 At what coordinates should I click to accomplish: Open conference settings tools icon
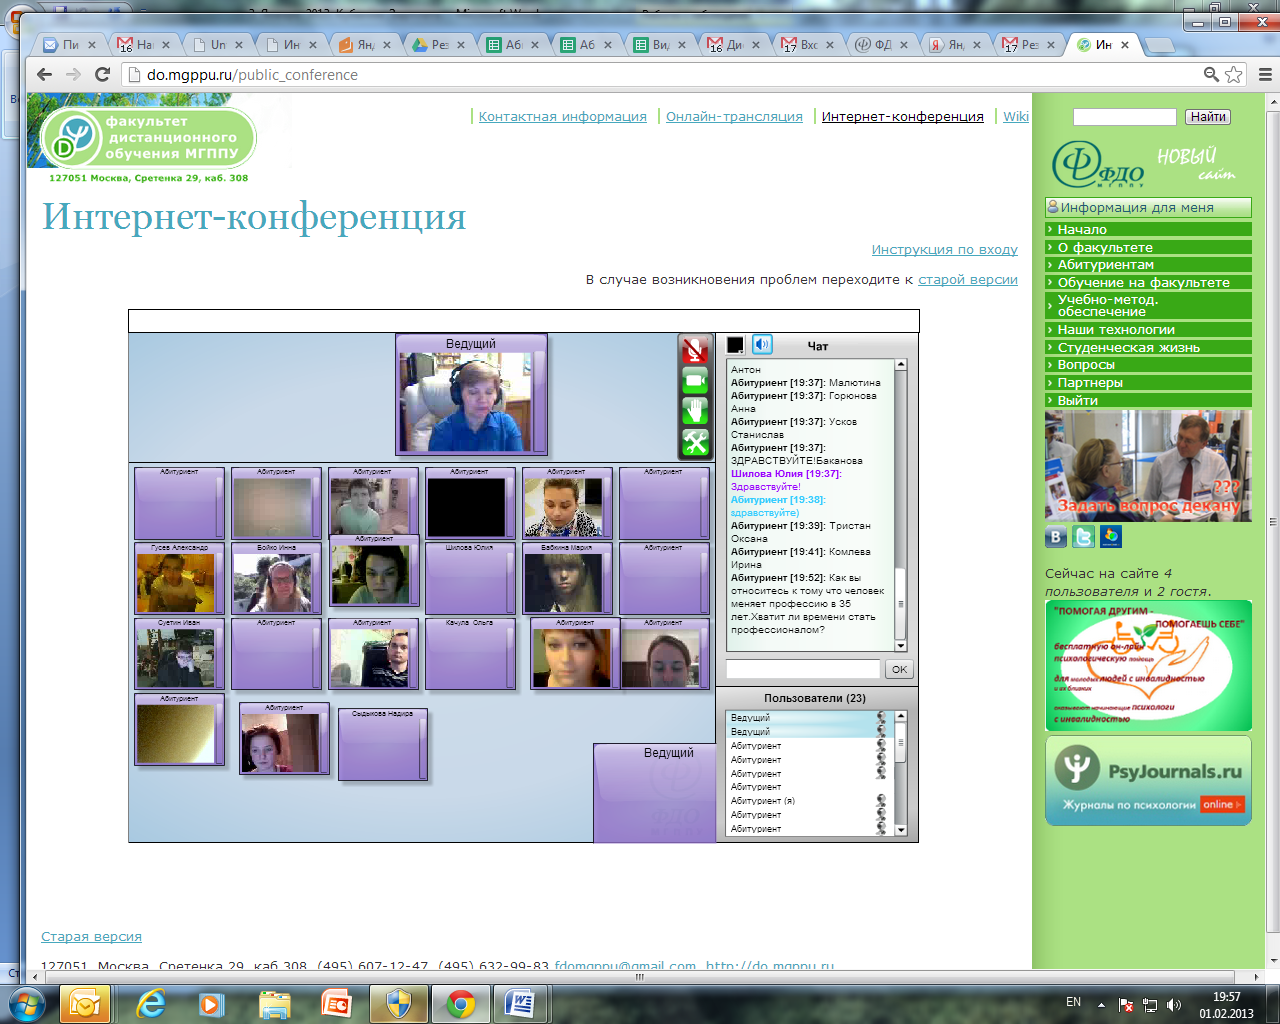695,441
